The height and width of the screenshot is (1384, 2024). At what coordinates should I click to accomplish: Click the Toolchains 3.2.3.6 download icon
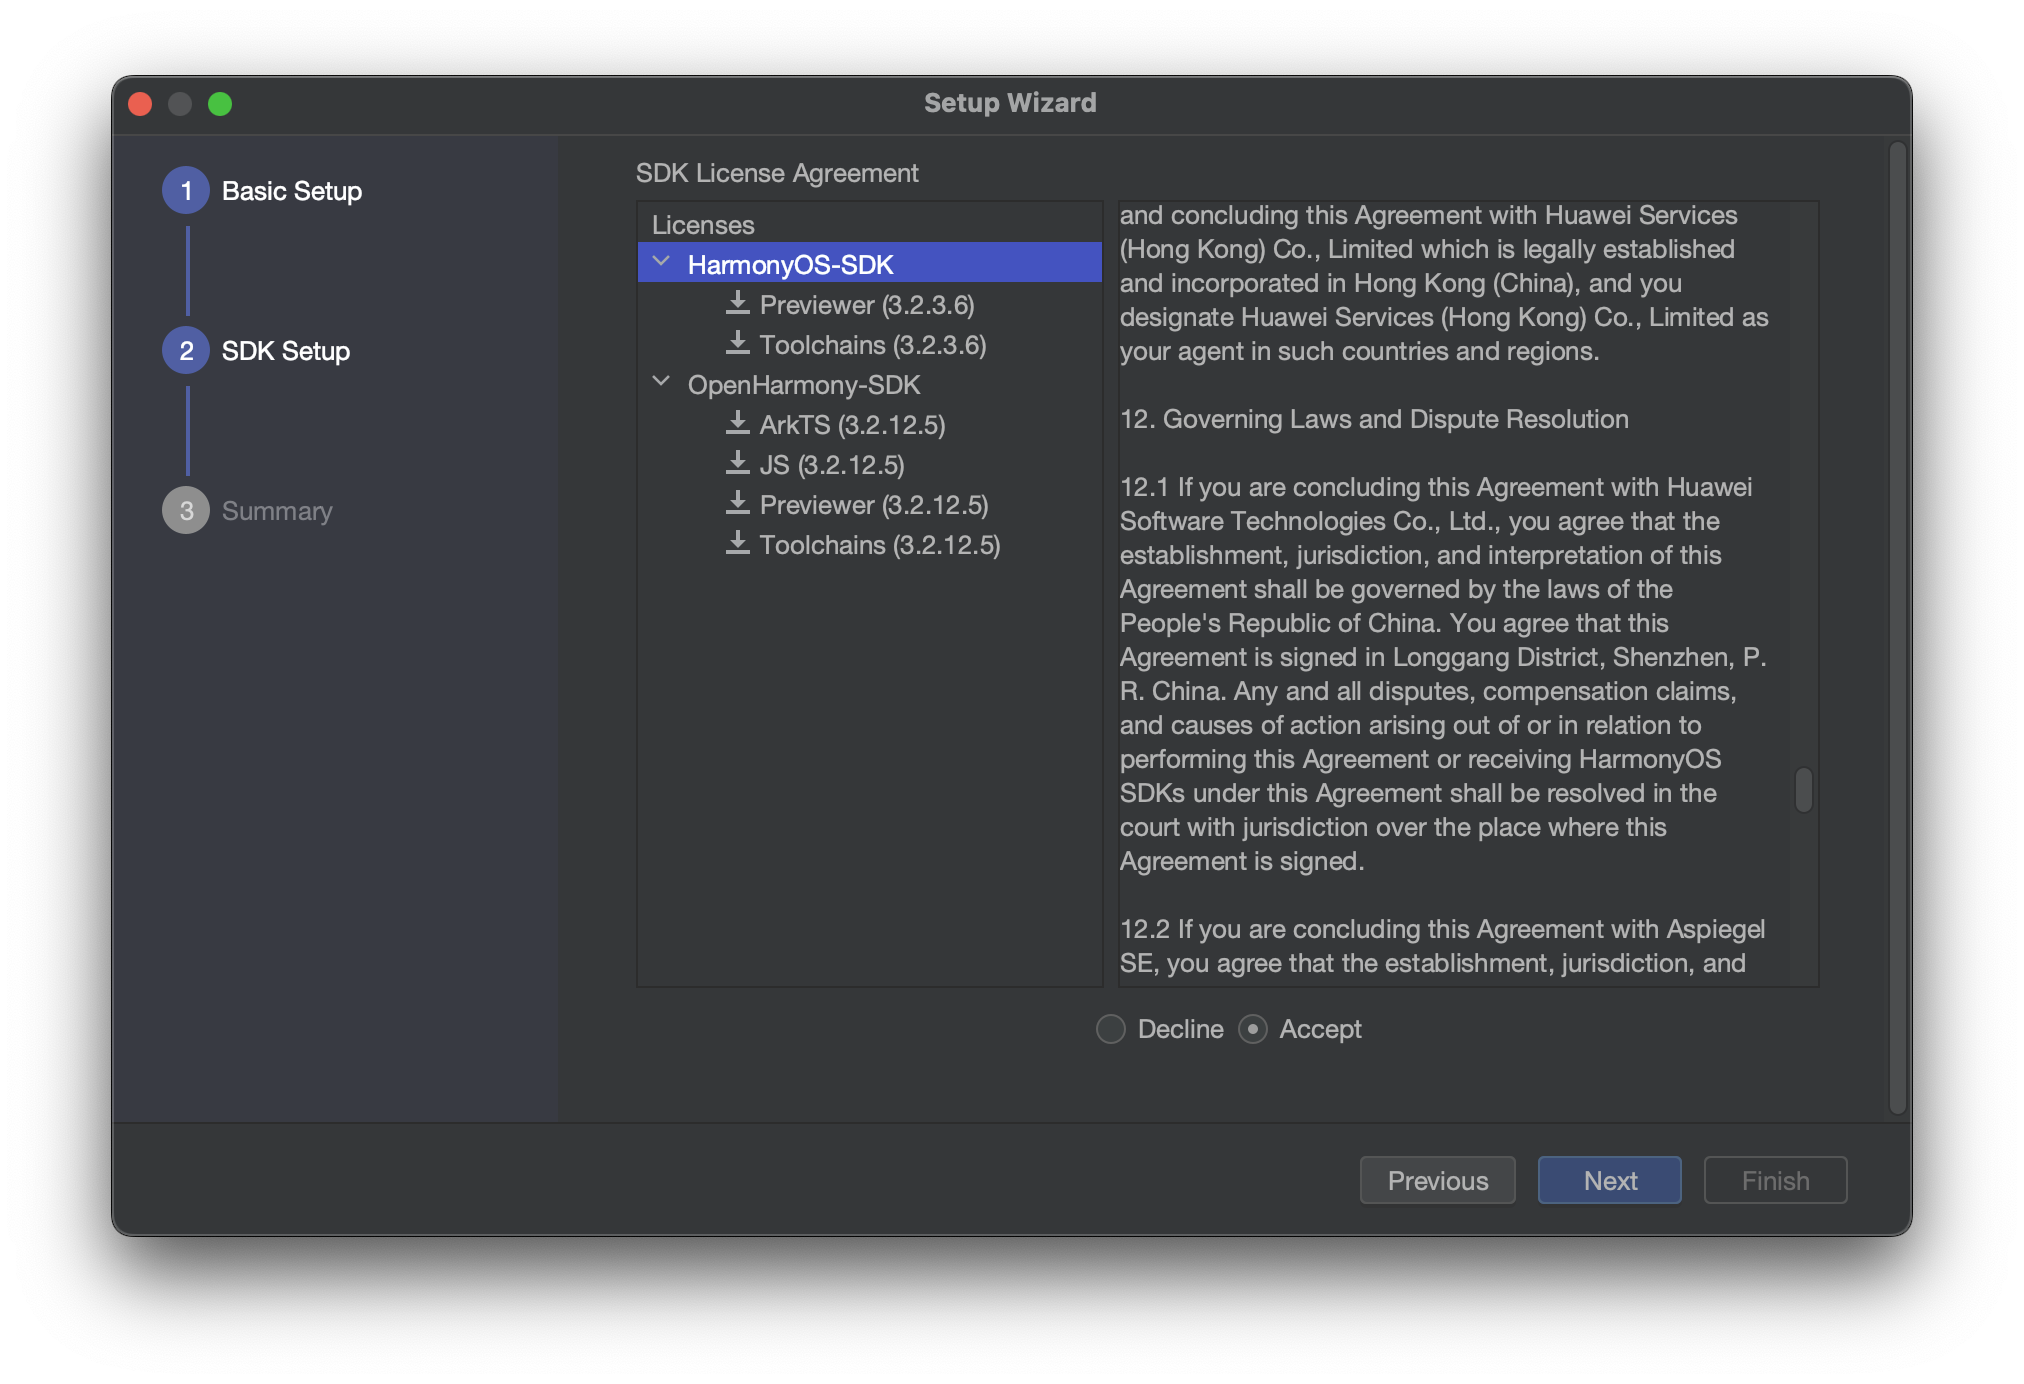pyautogui.click(x=737, y=344)
